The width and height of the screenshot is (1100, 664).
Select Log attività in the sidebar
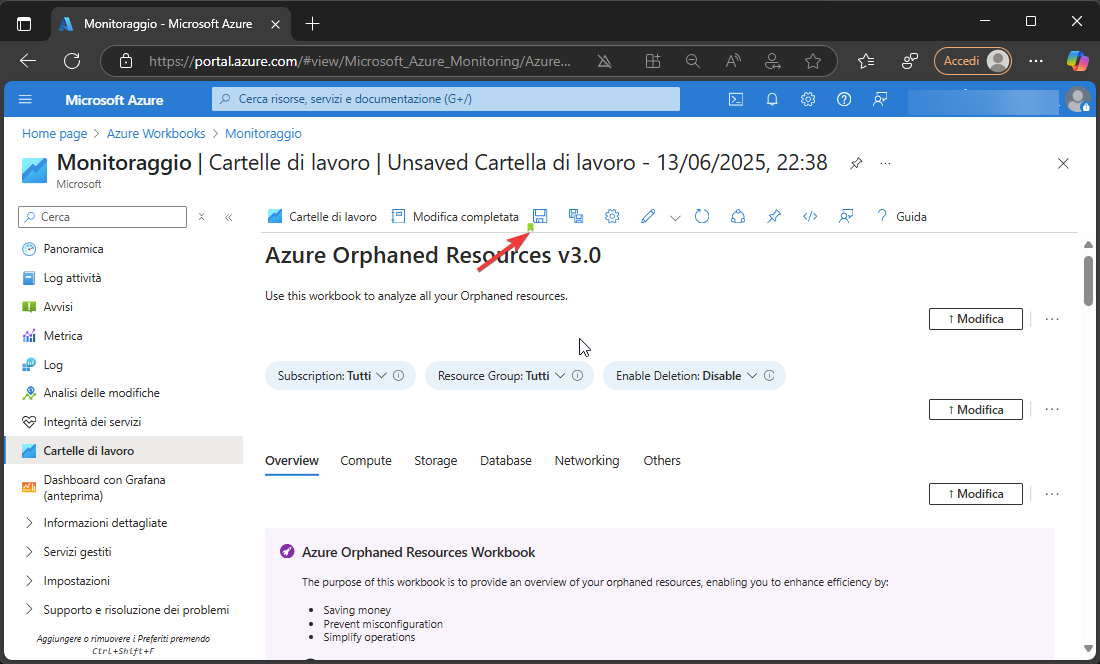[72, 278]
